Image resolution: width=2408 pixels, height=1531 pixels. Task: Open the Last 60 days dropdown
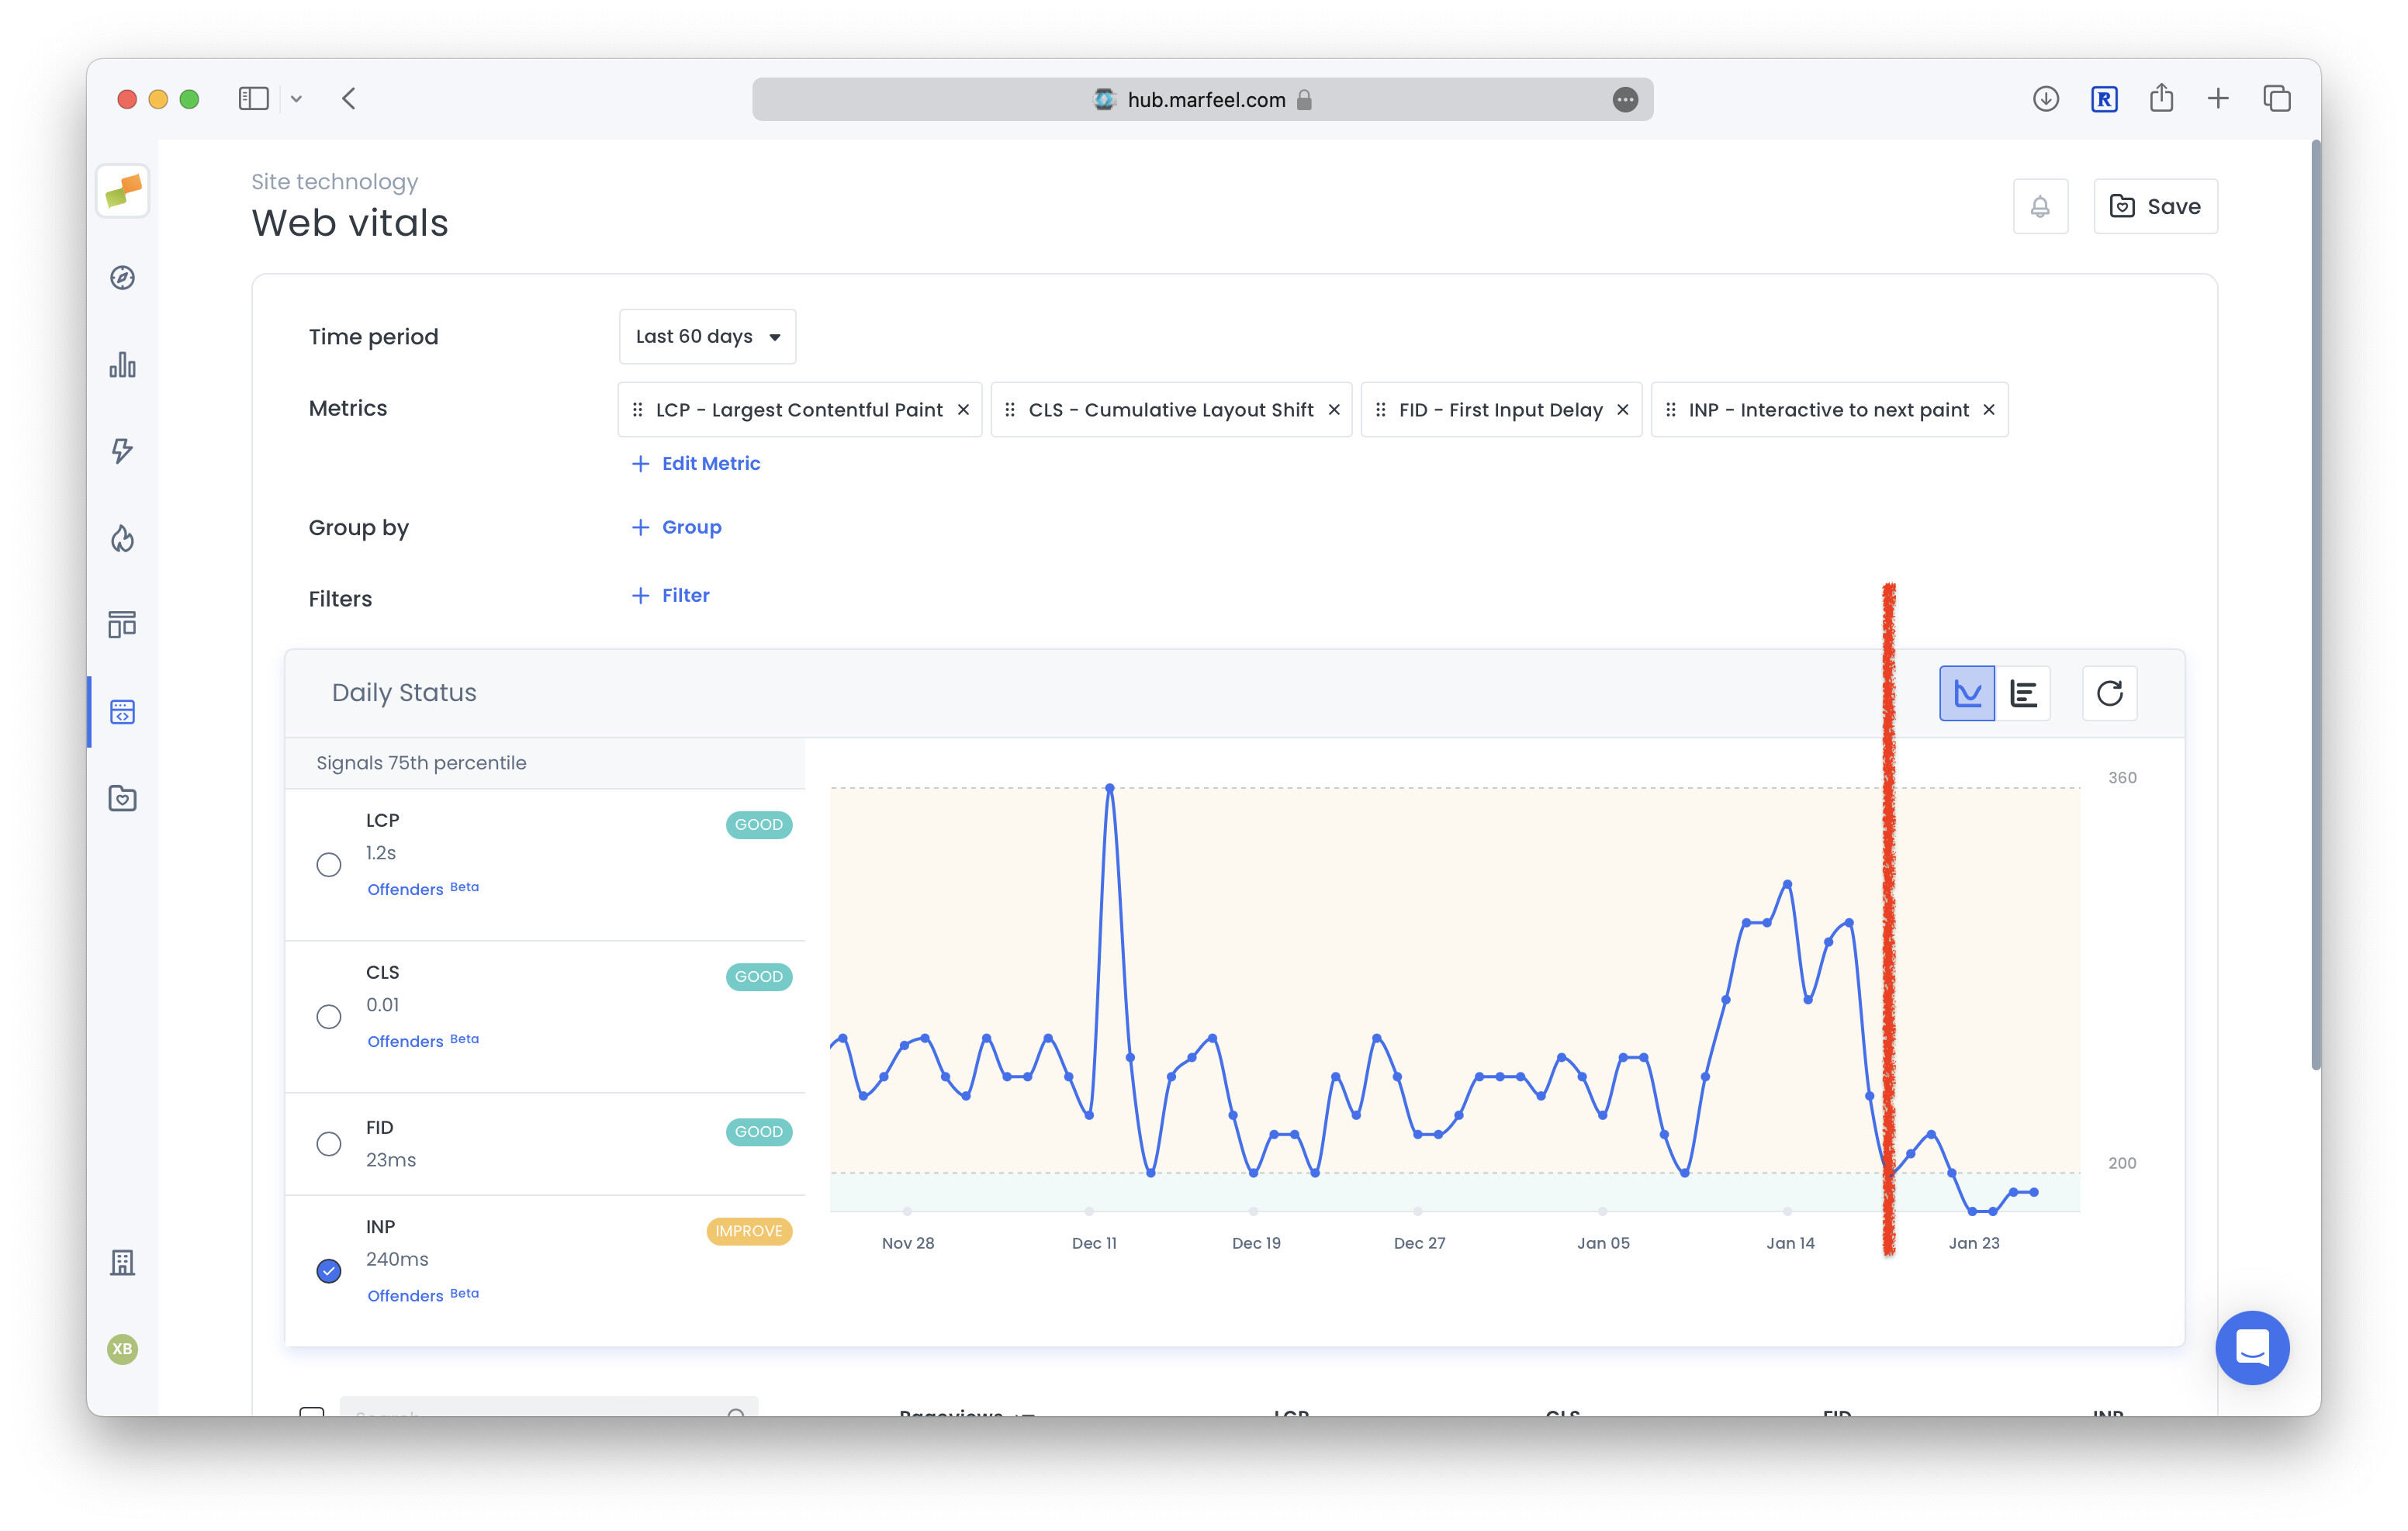(x=707, y=337)
